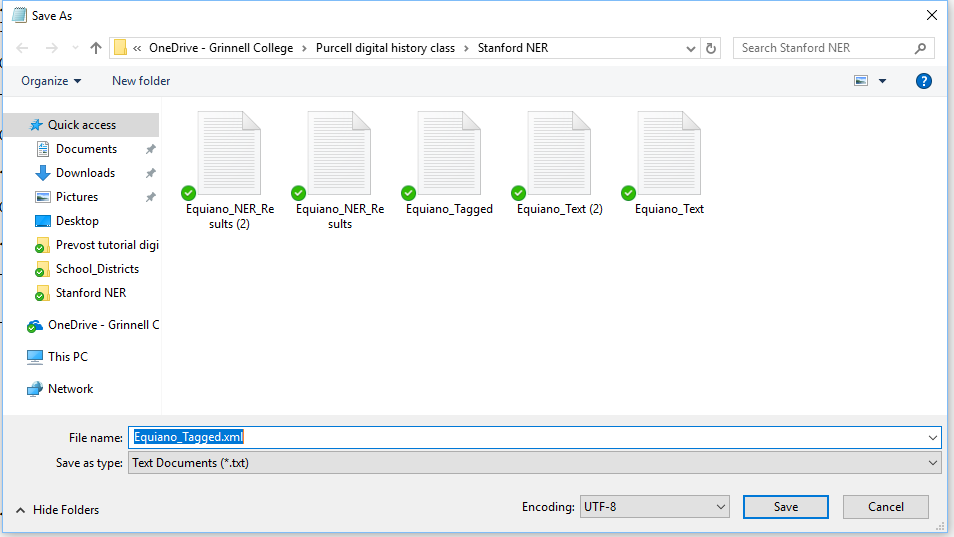Screen dimensions: 954x537
Task: Click the Change your view icon
Action: 860,81
